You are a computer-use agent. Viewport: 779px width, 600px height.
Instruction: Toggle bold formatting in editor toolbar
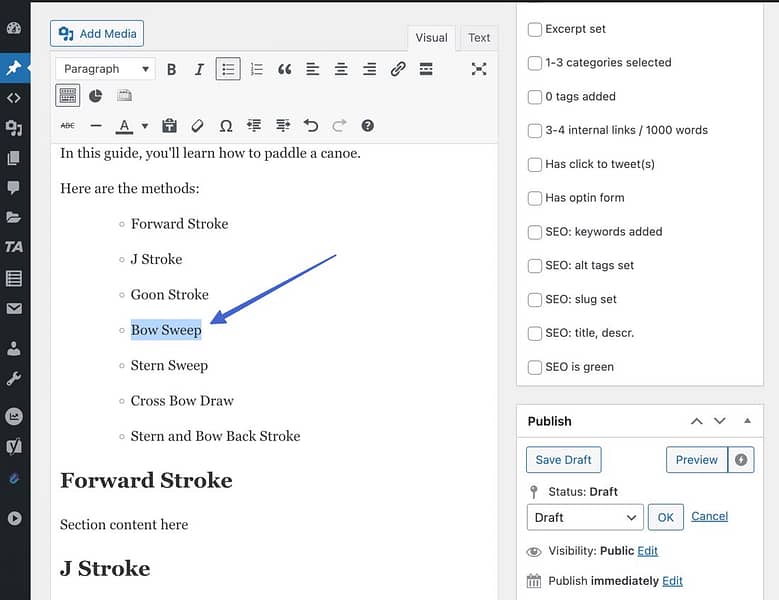(x=171, y=69)
